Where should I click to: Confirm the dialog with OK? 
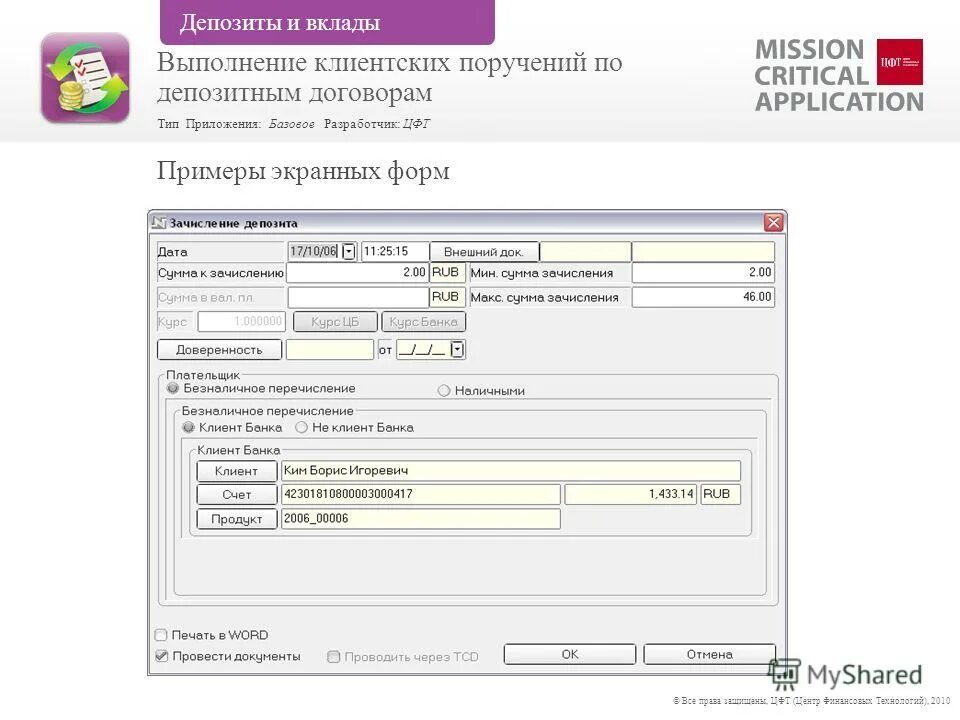[568, 653]
